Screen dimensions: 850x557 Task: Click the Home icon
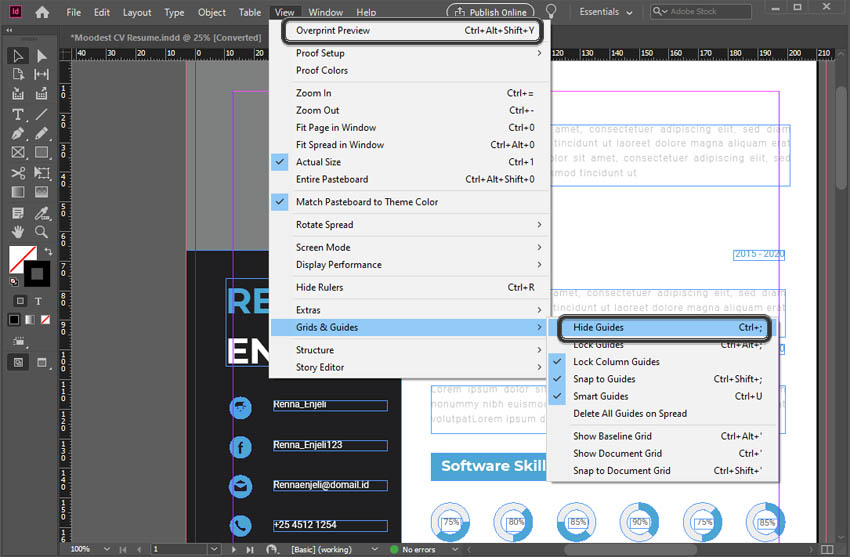[x=42, y=12]
